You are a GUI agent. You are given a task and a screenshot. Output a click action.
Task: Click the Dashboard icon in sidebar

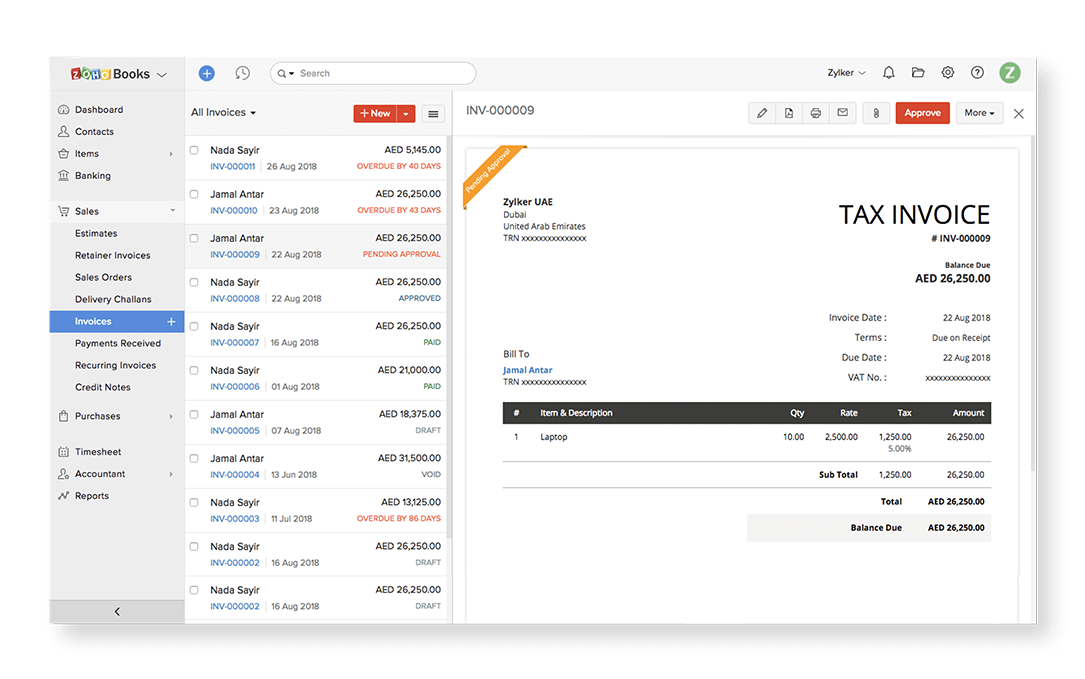coord(64,109)
